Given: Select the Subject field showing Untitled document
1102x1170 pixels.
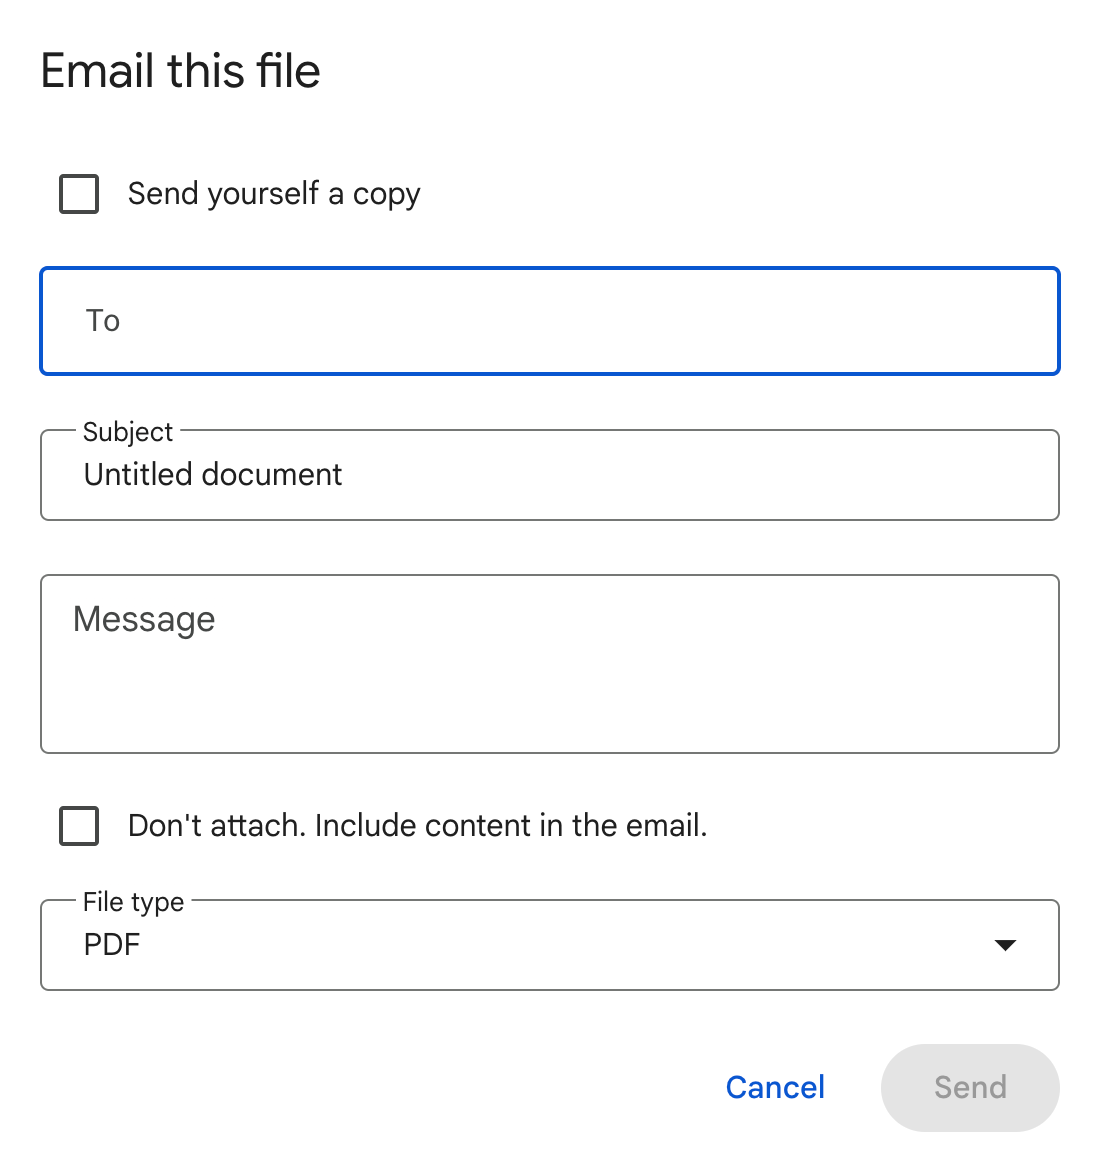Looking at the screenshot, I should tap(550, 475).
